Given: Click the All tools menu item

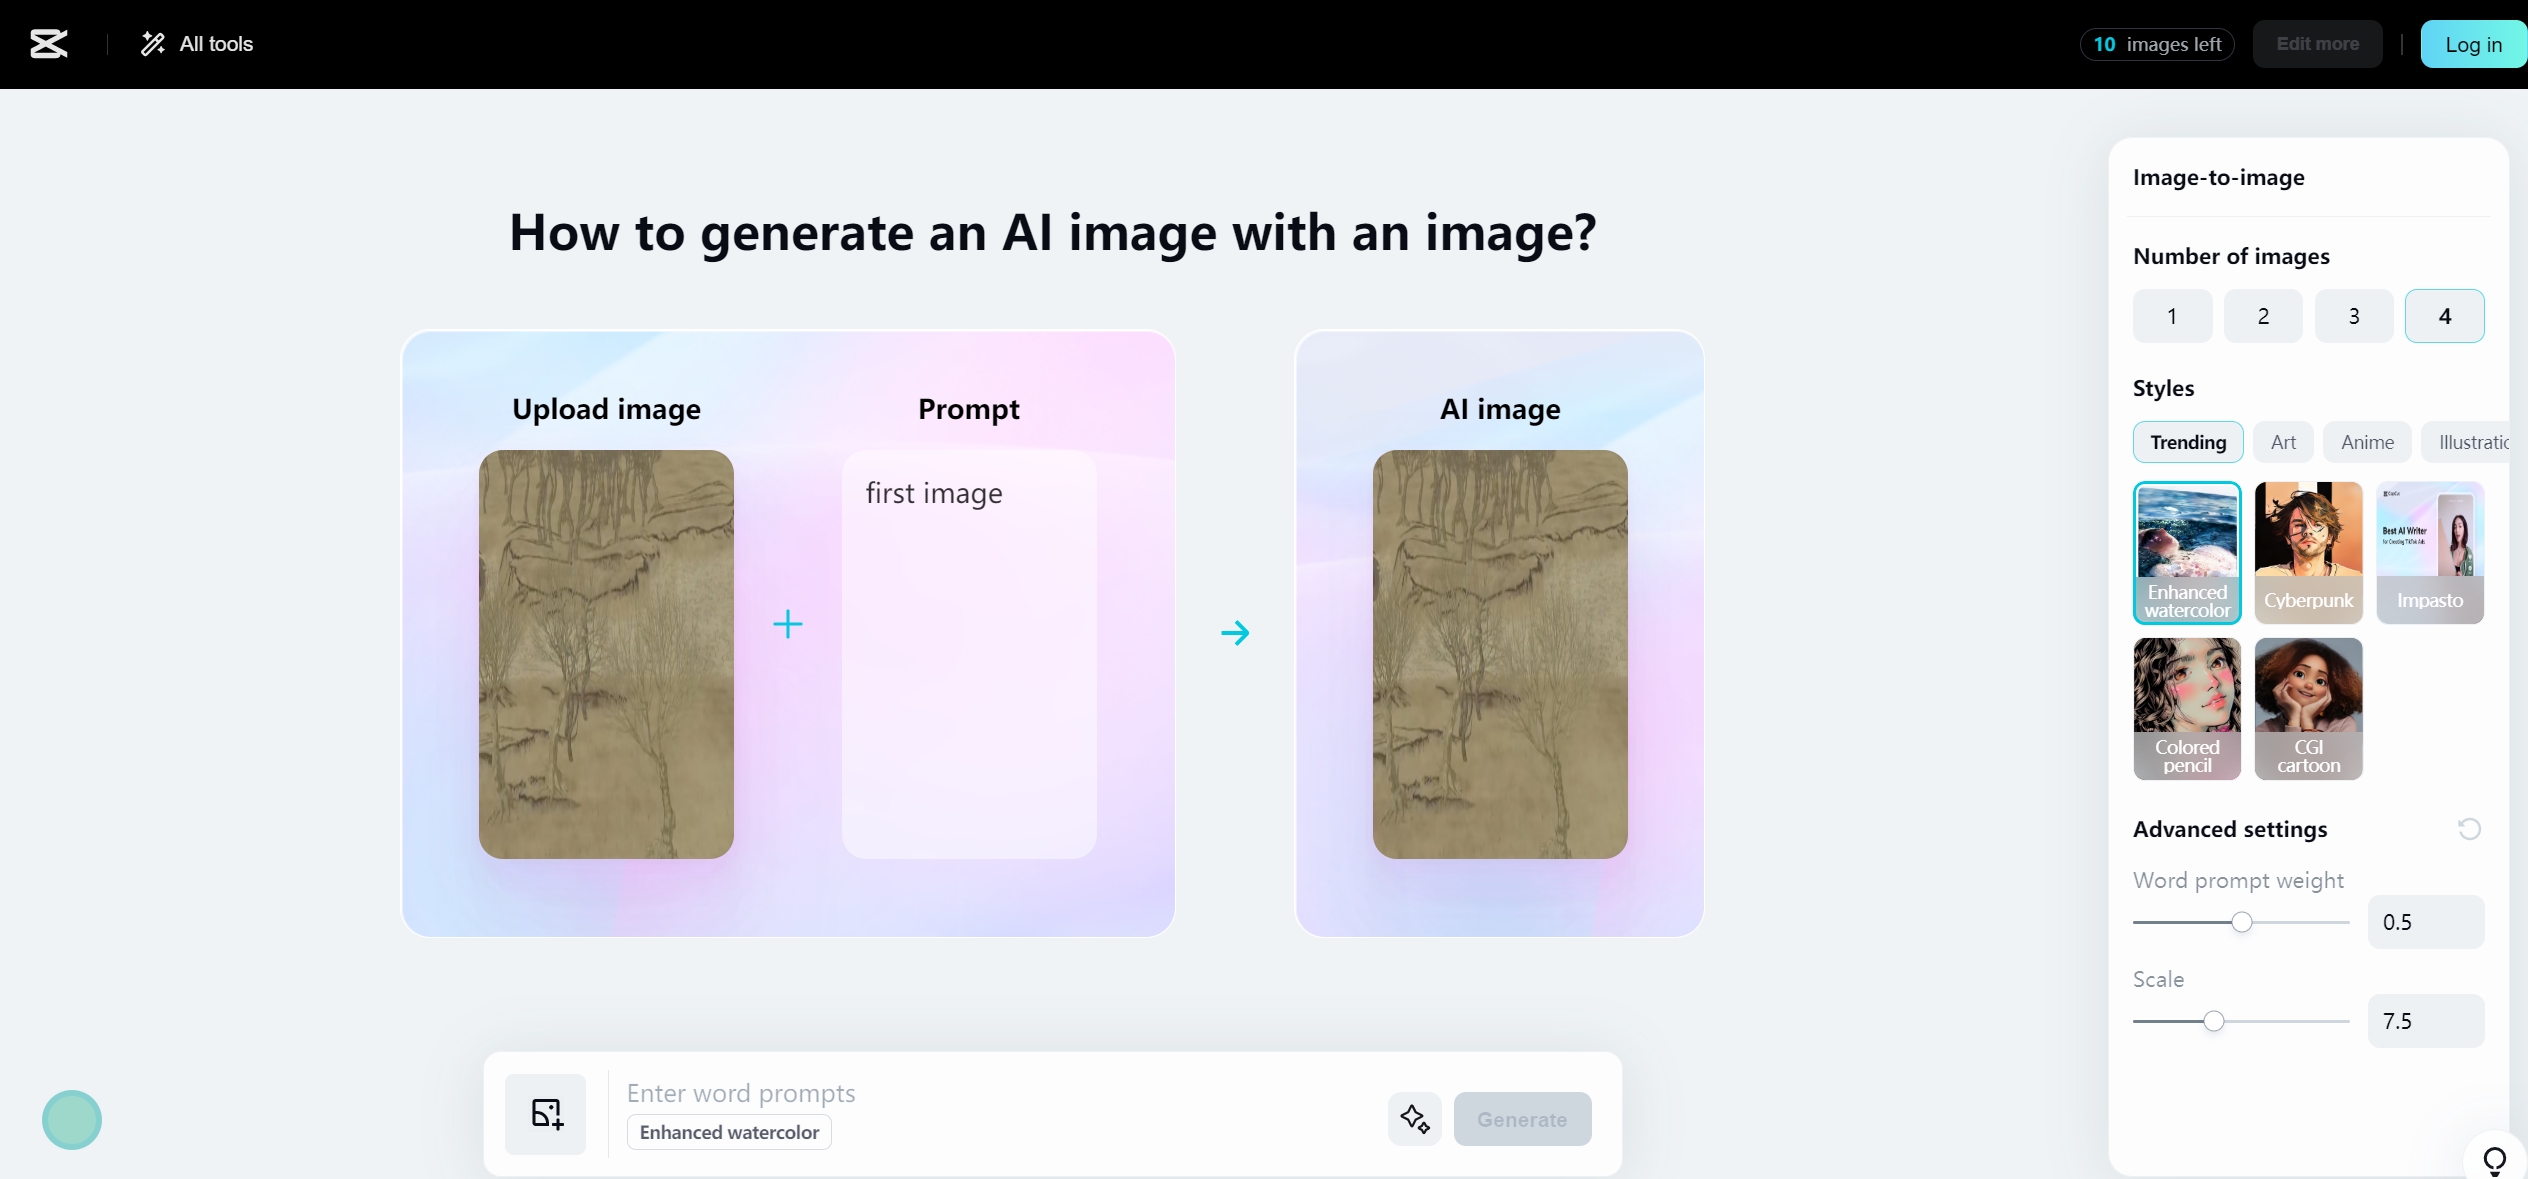Looking at the screenshot, I should (x=197, y=44).
